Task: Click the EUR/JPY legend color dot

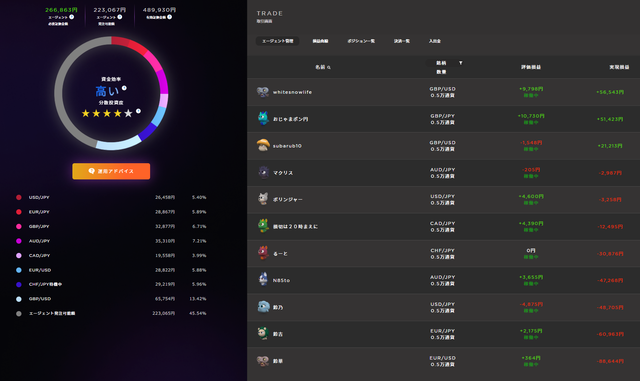Action: point(19,212)
